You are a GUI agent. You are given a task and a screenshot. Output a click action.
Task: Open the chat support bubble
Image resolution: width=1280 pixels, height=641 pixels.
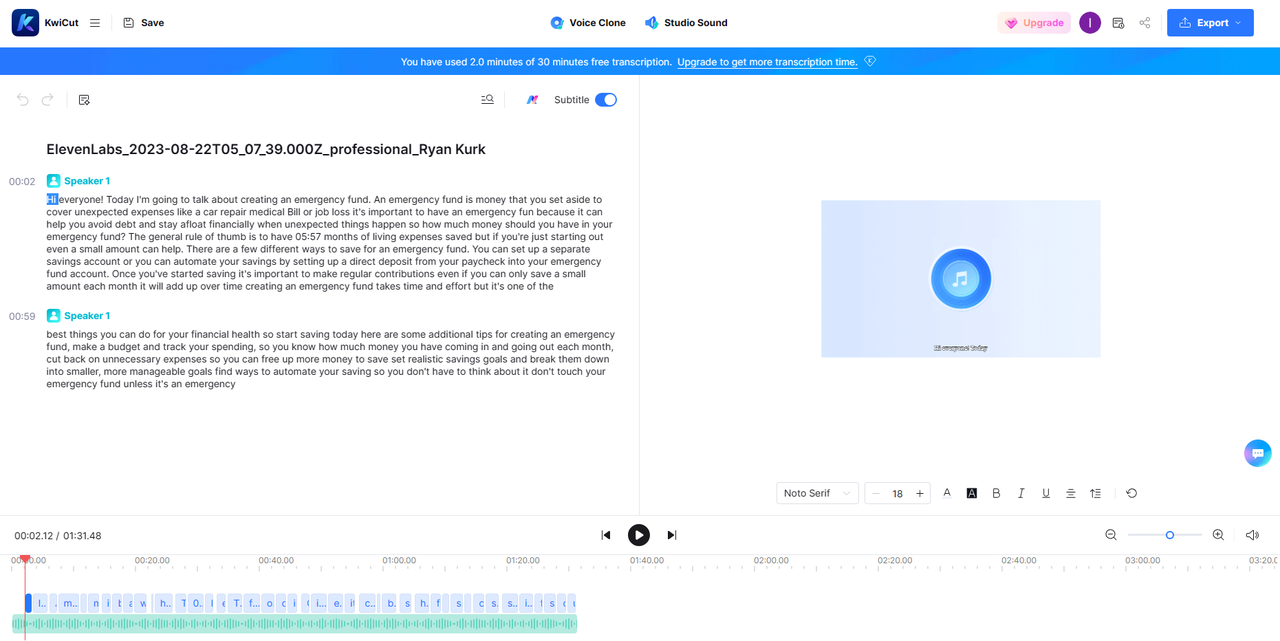click(x=1257, y=453)
